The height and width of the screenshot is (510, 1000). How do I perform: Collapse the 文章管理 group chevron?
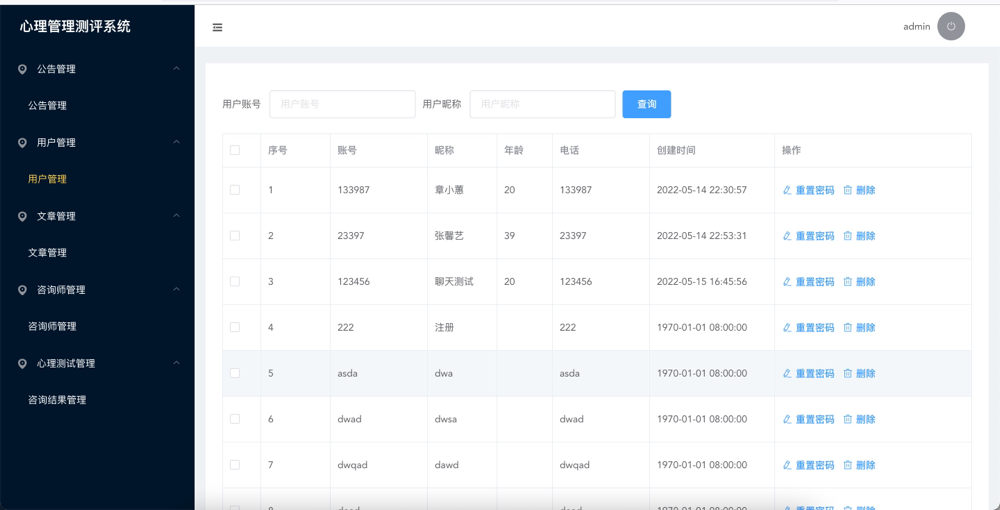[177, 216]
